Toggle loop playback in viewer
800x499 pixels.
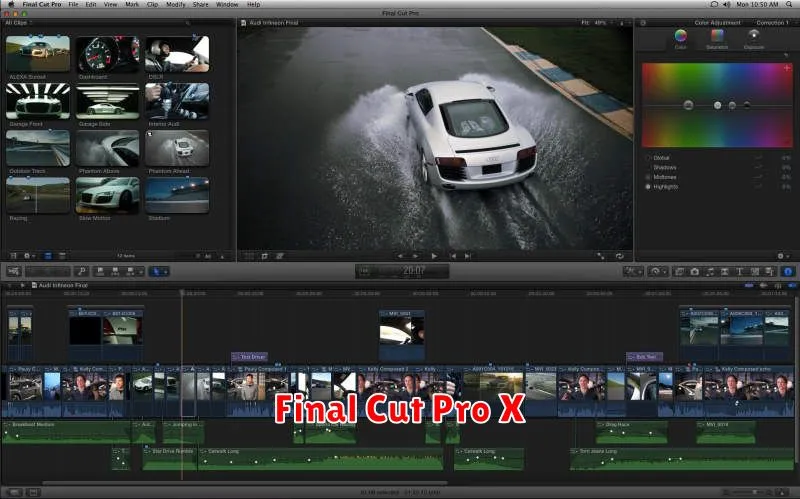click(x=619, y=256)
